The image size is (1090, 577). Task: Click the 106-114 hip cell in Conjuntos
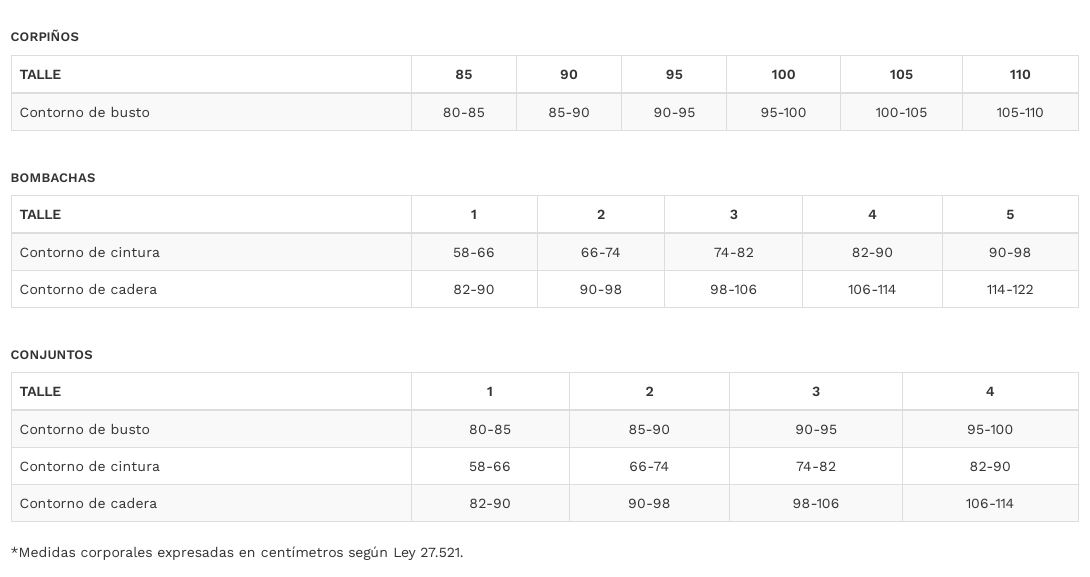click(990, 504)
